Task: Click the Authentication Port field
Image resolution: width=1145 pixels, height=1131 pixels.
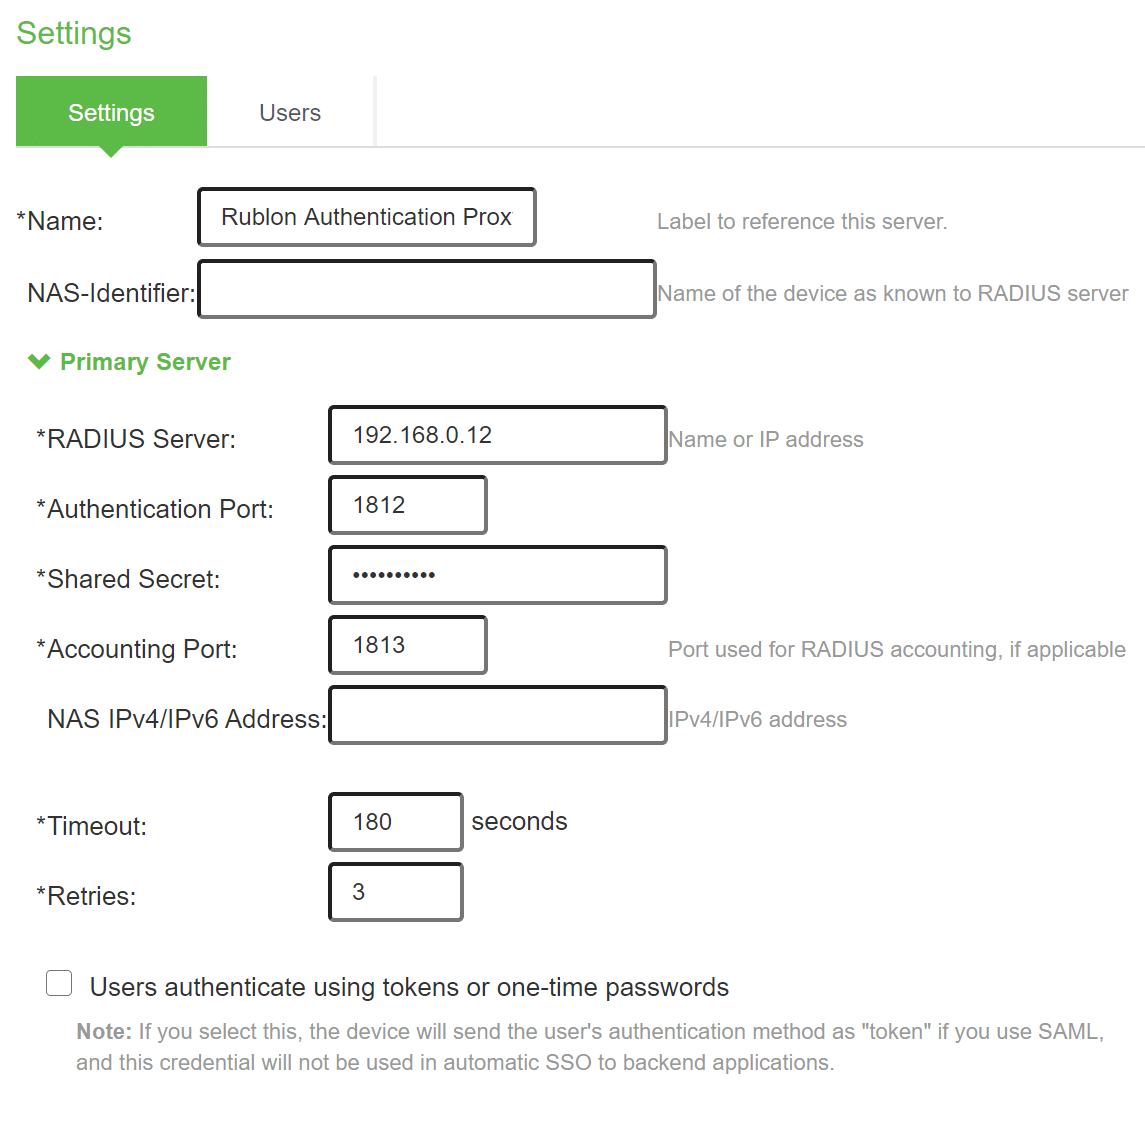Action: 407,505
